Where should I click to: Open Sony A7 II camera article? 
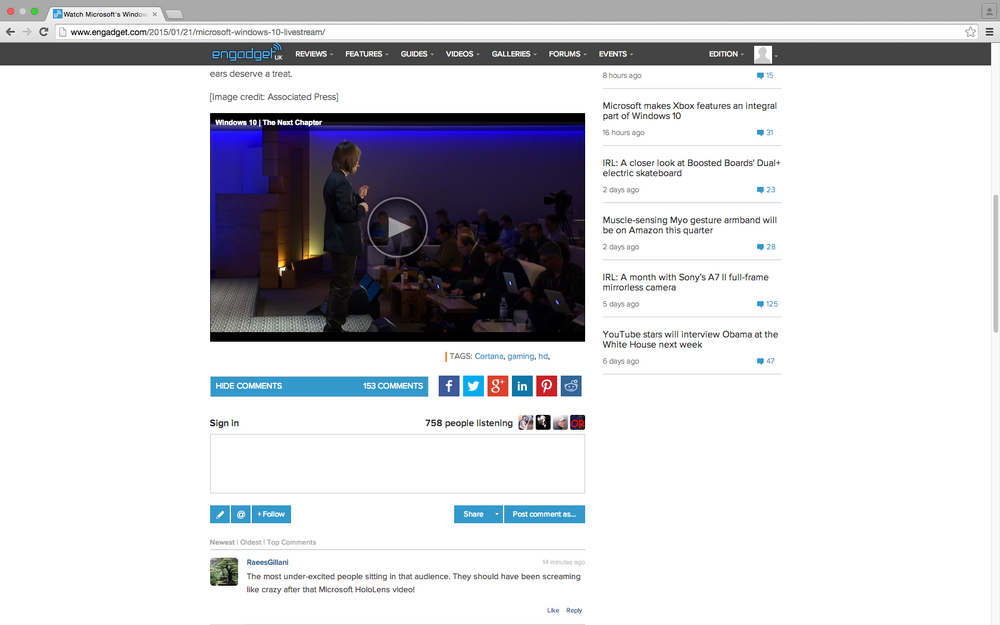(x=686, y=282)
